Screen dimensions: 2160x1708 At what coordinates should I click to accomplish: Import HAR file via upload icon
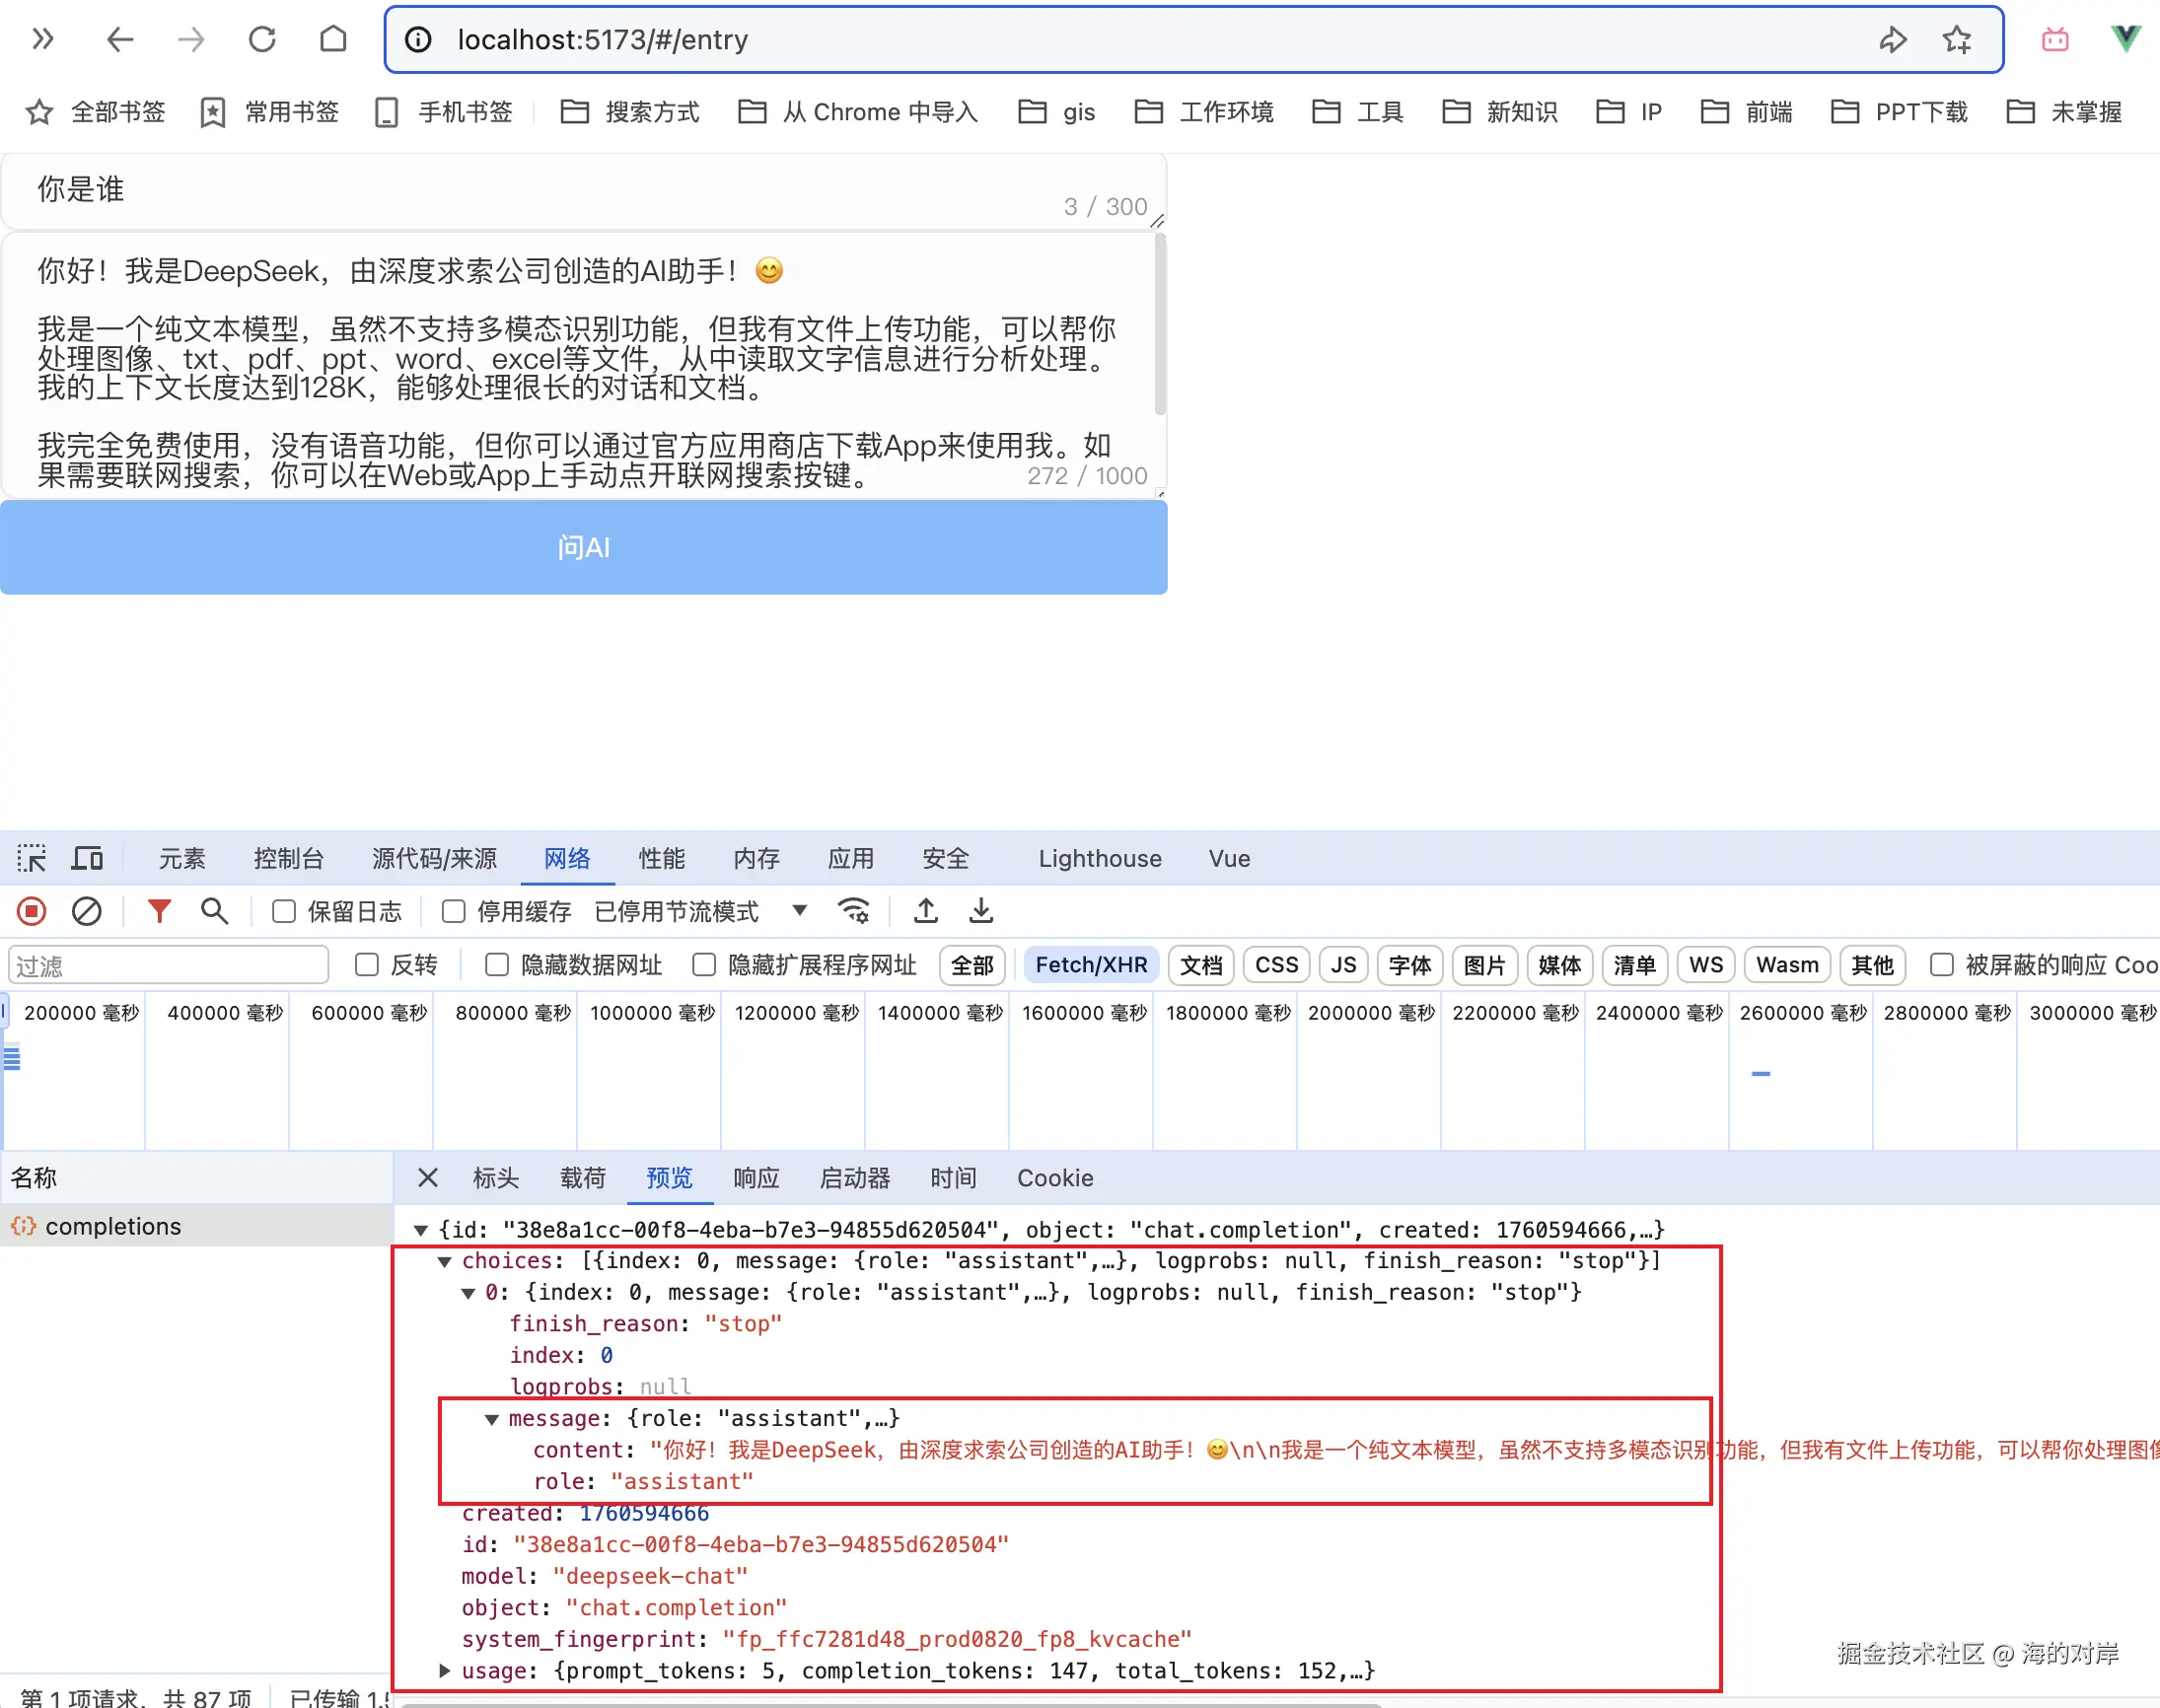pos(925,910)
